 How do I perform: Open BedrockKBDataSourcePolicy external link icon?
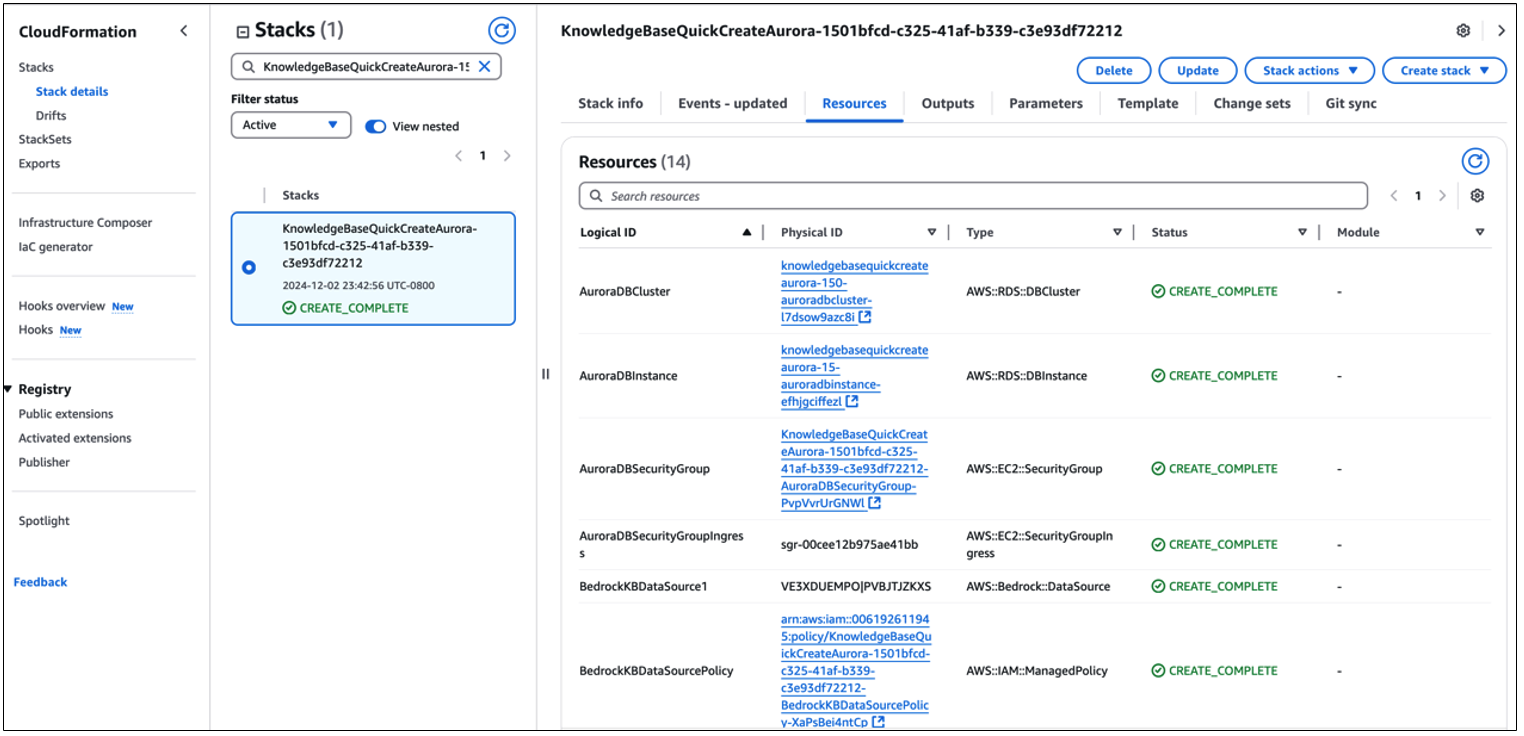877,722
